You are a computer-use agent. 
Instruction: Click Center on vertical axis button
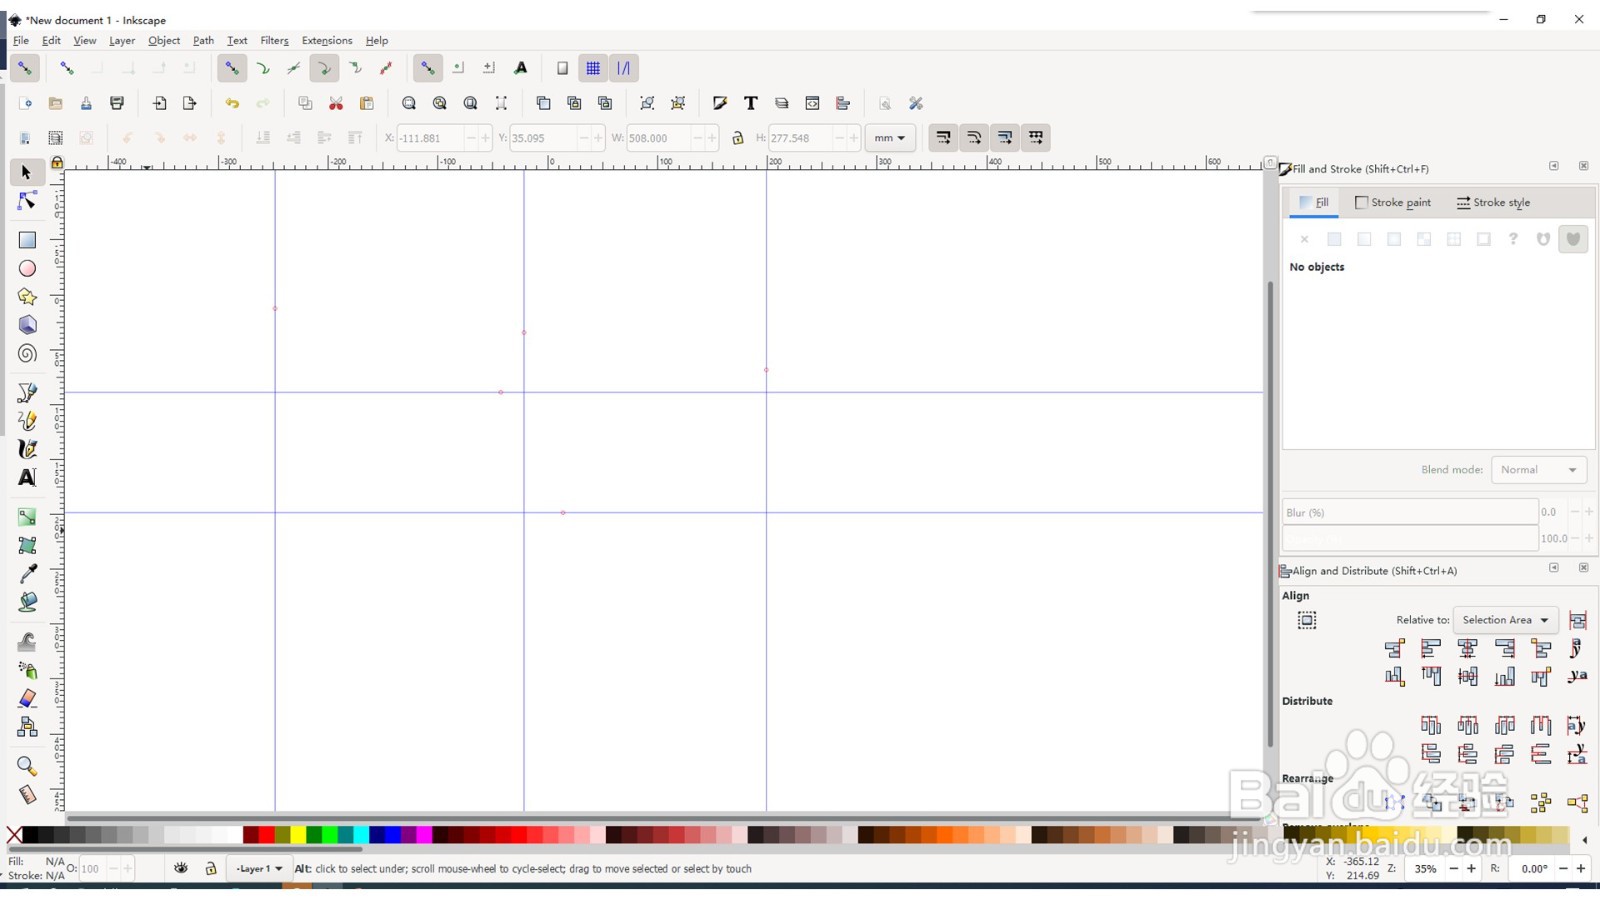tap(1468, 648)
